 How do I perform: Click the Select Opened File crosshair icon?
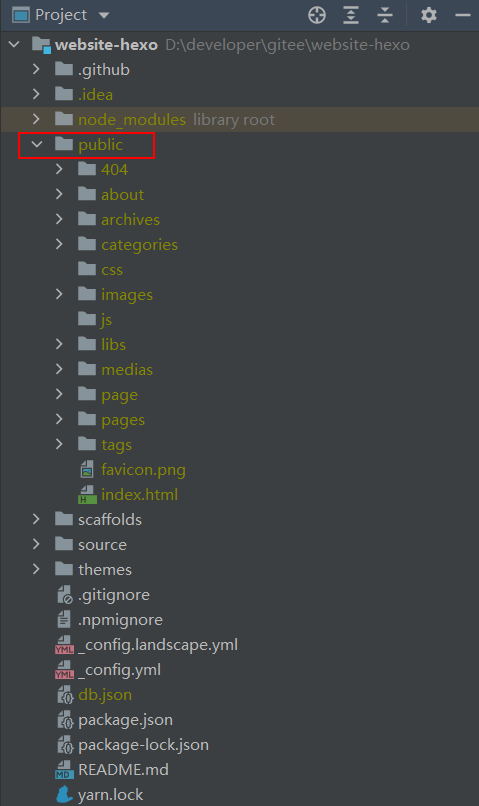317,15
